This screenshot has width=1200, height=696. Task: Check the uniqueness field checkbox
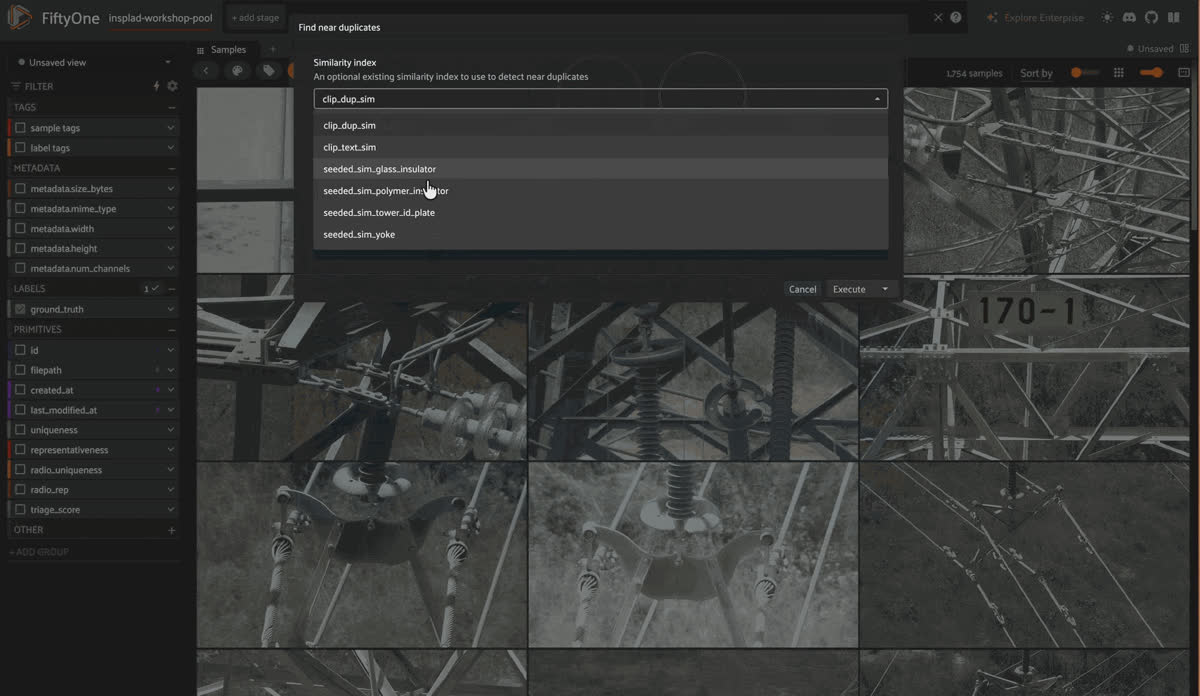point(20,430)
